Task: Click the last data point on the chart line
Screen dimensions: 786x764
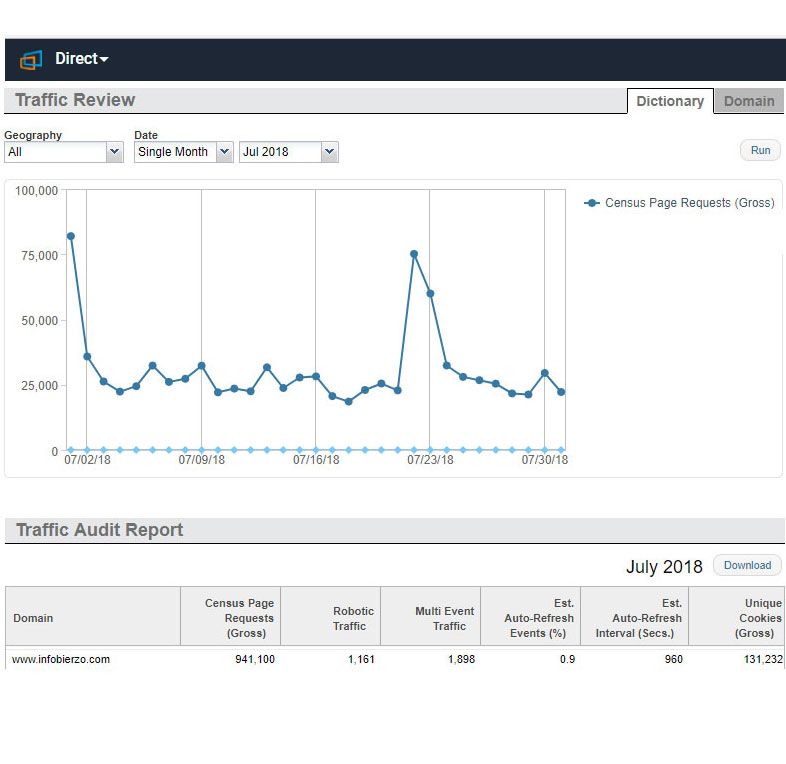Action: pos(561,392)
